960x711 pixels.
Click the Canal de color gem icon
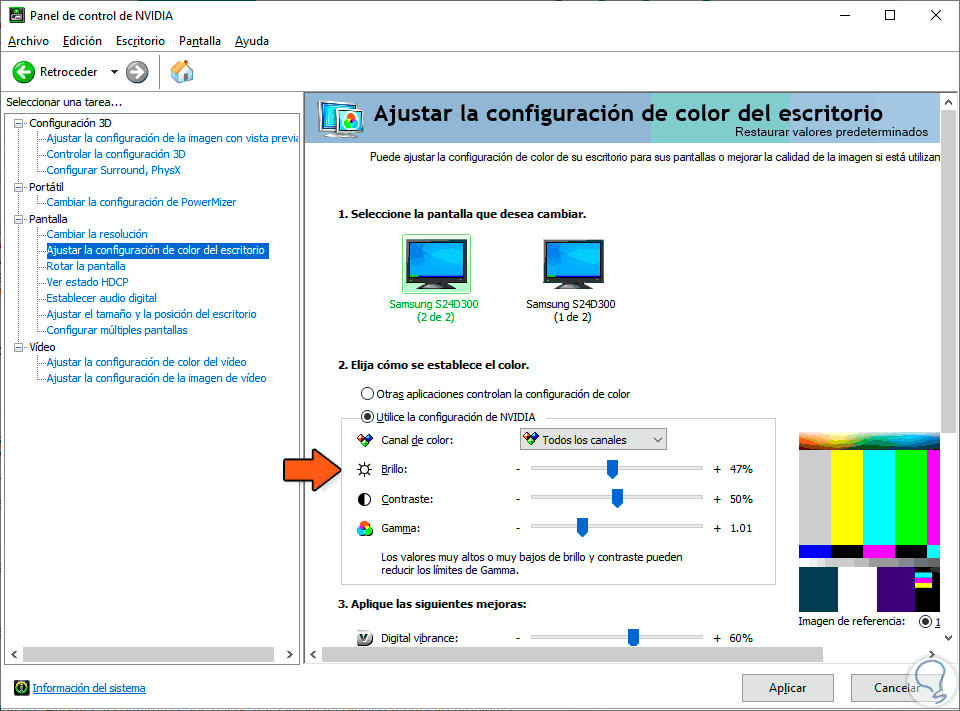point(365,440)
